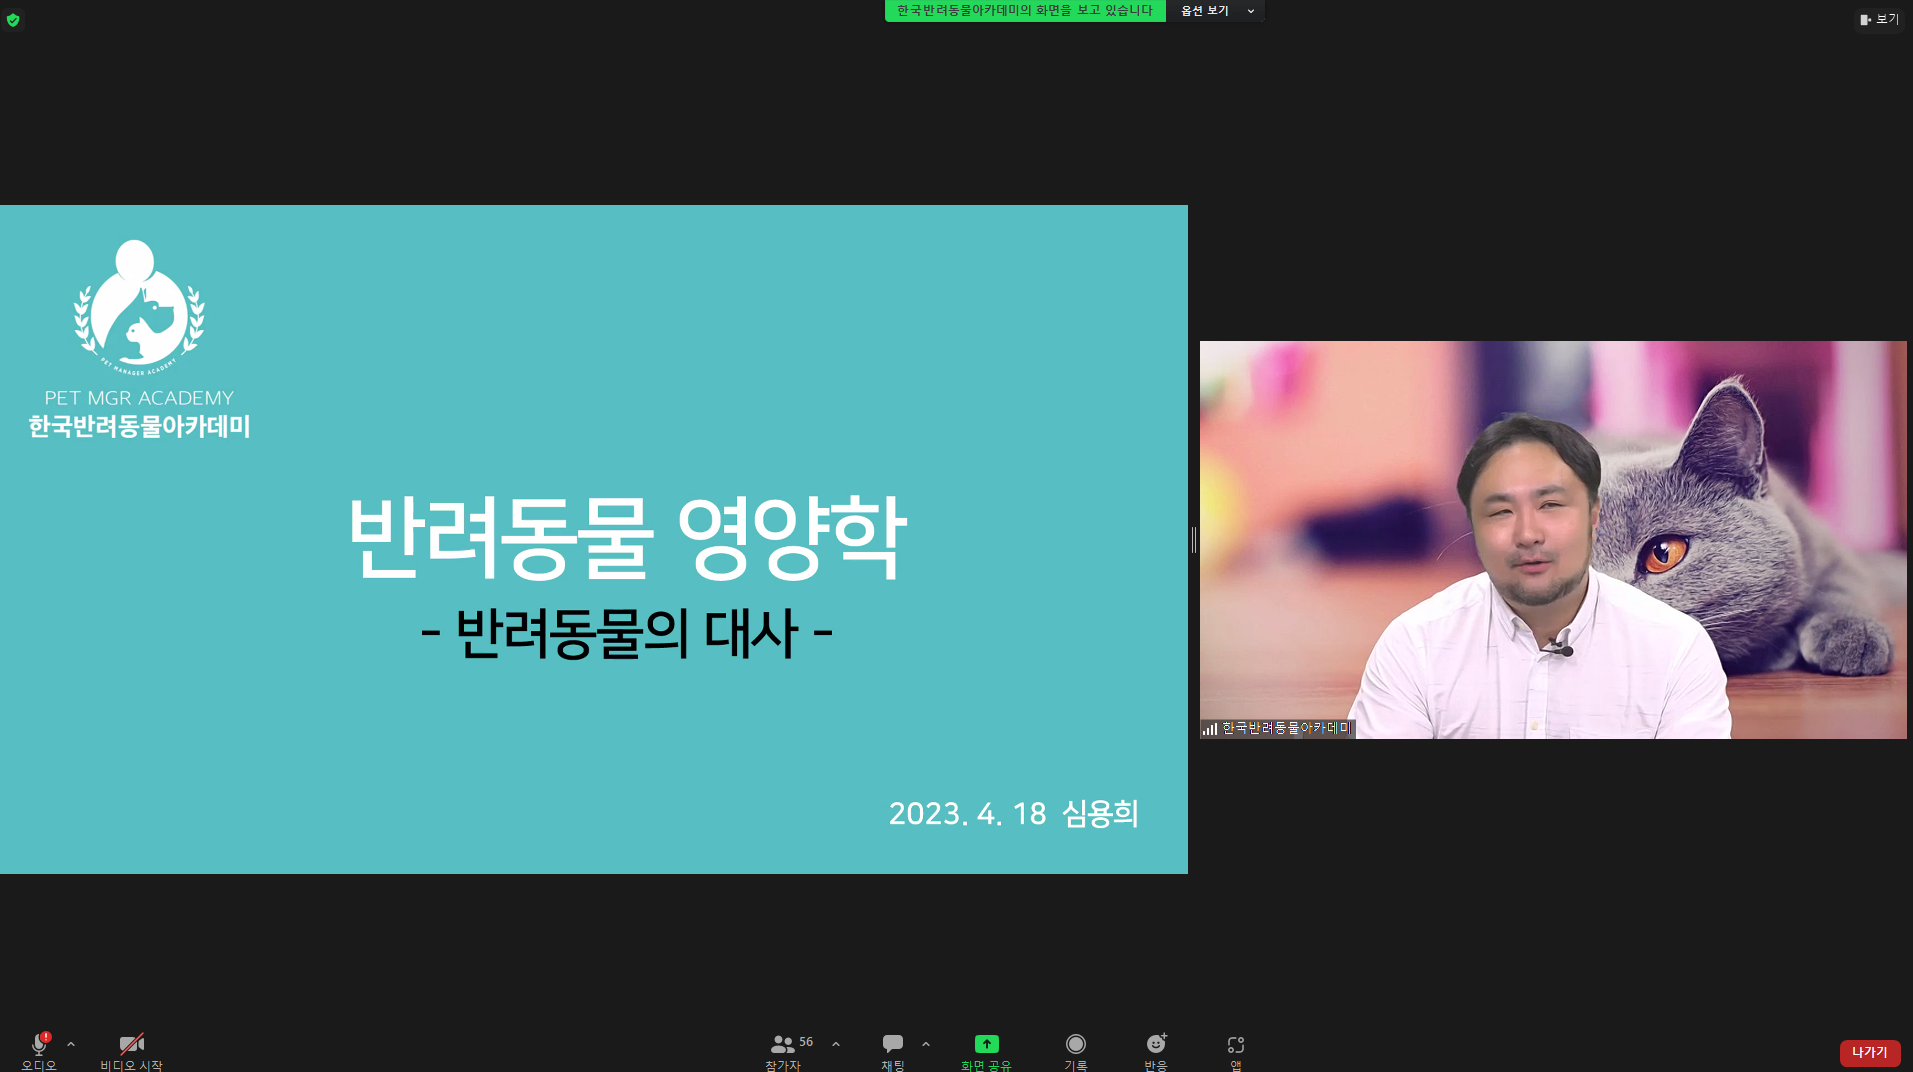Click the green share screen icon
The image size is (1913, 1072).
(987, 1044)
